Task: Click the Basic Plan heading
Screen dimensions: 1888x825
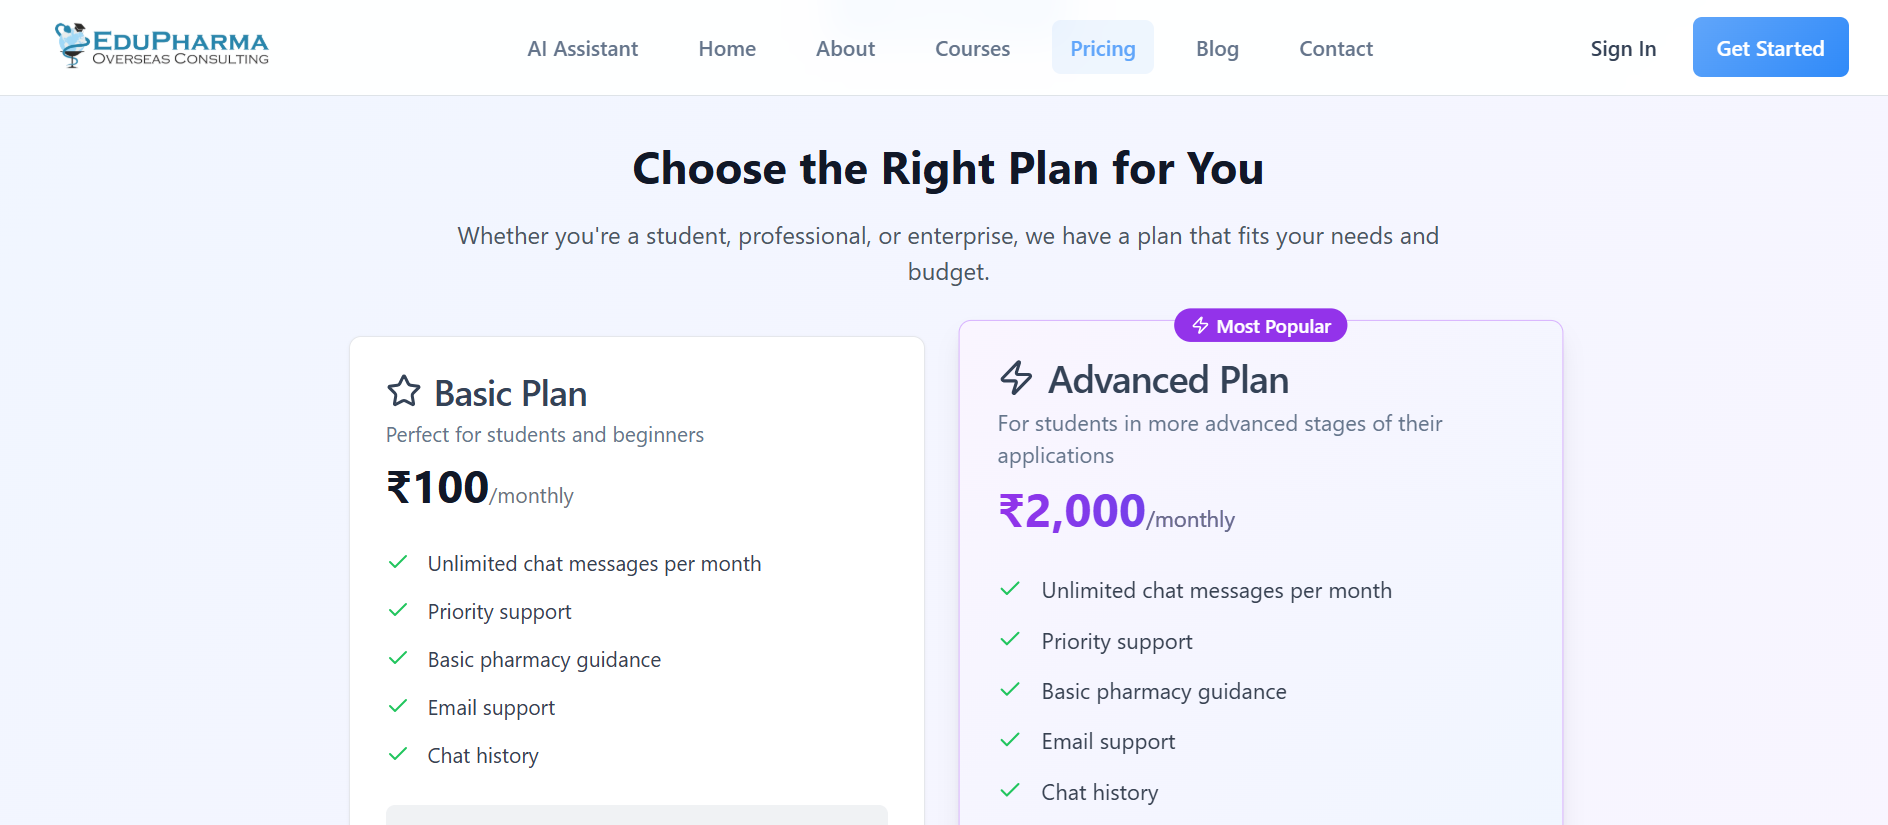Action: 510,394
